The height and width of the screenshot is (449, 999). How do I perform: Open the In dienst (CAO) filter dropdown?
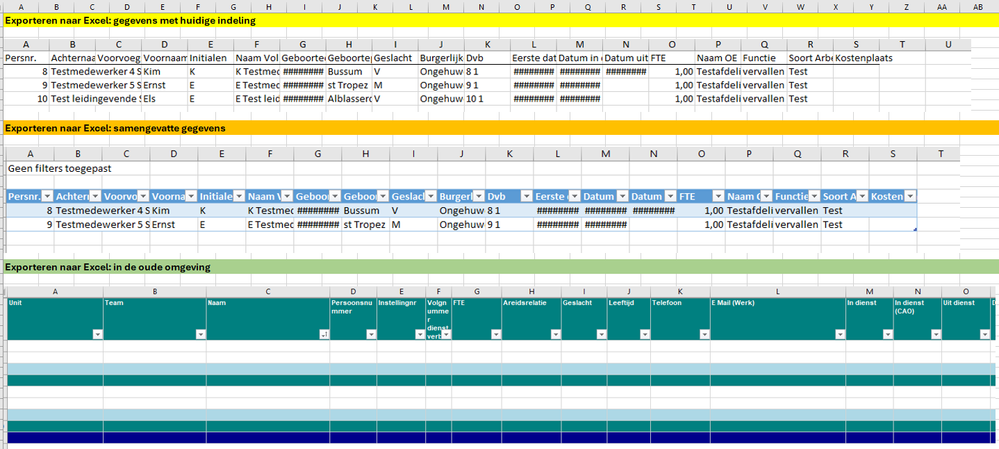click(x=935, y=334)
